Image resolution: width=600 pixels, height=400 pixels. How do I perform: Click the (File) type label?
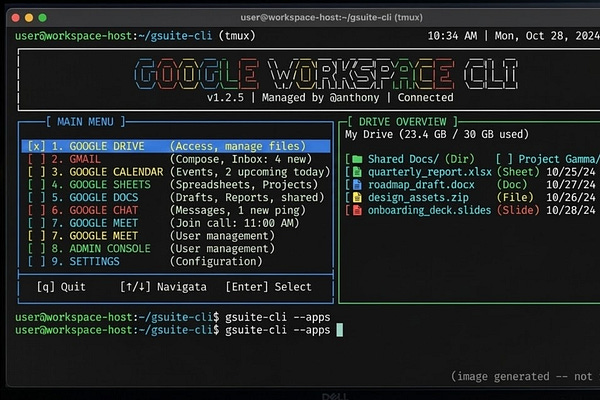515,198
